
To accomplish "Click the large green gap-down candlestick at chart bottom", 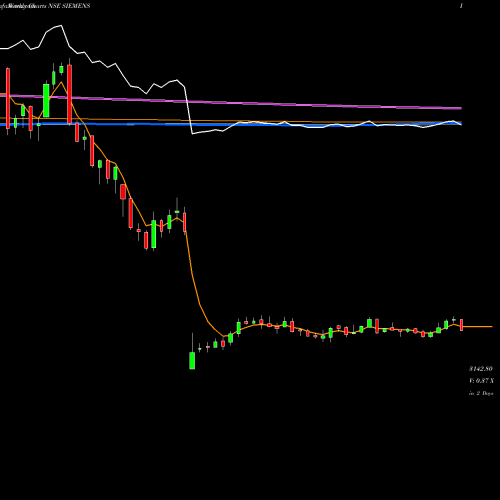I will (192, 360).
